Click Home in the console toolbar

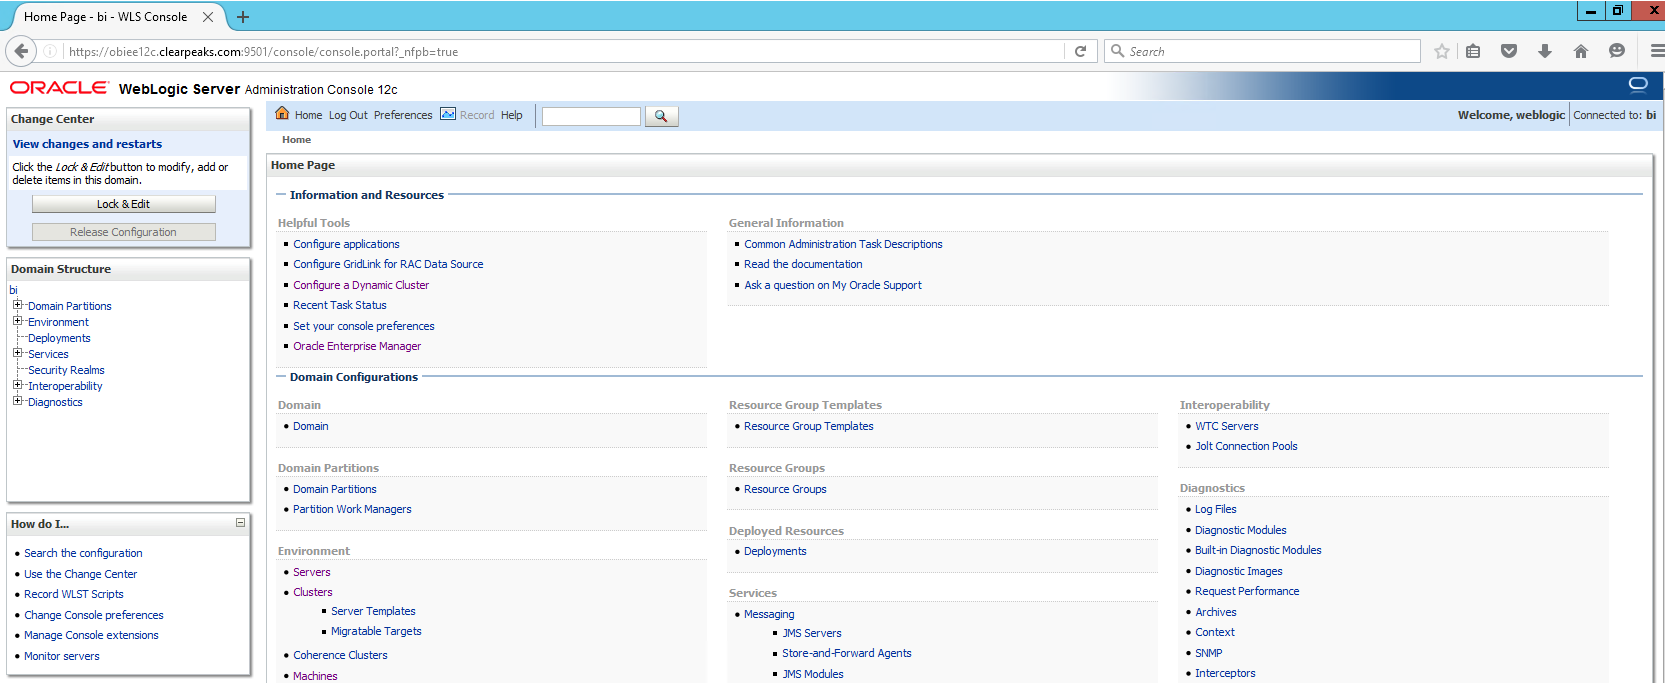click(x=308, y=115)
